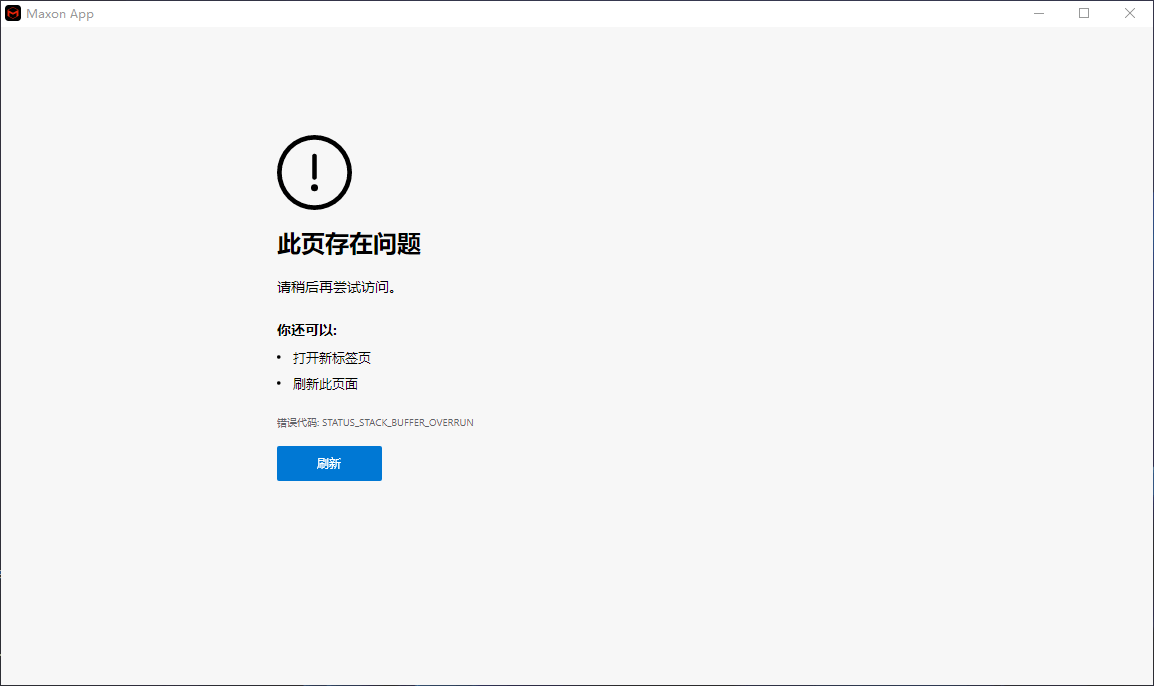The width and height of the screenshot is (1154, 686).
Task: Click the exclamation mark warning icon
Action: (x=314, y=172)
